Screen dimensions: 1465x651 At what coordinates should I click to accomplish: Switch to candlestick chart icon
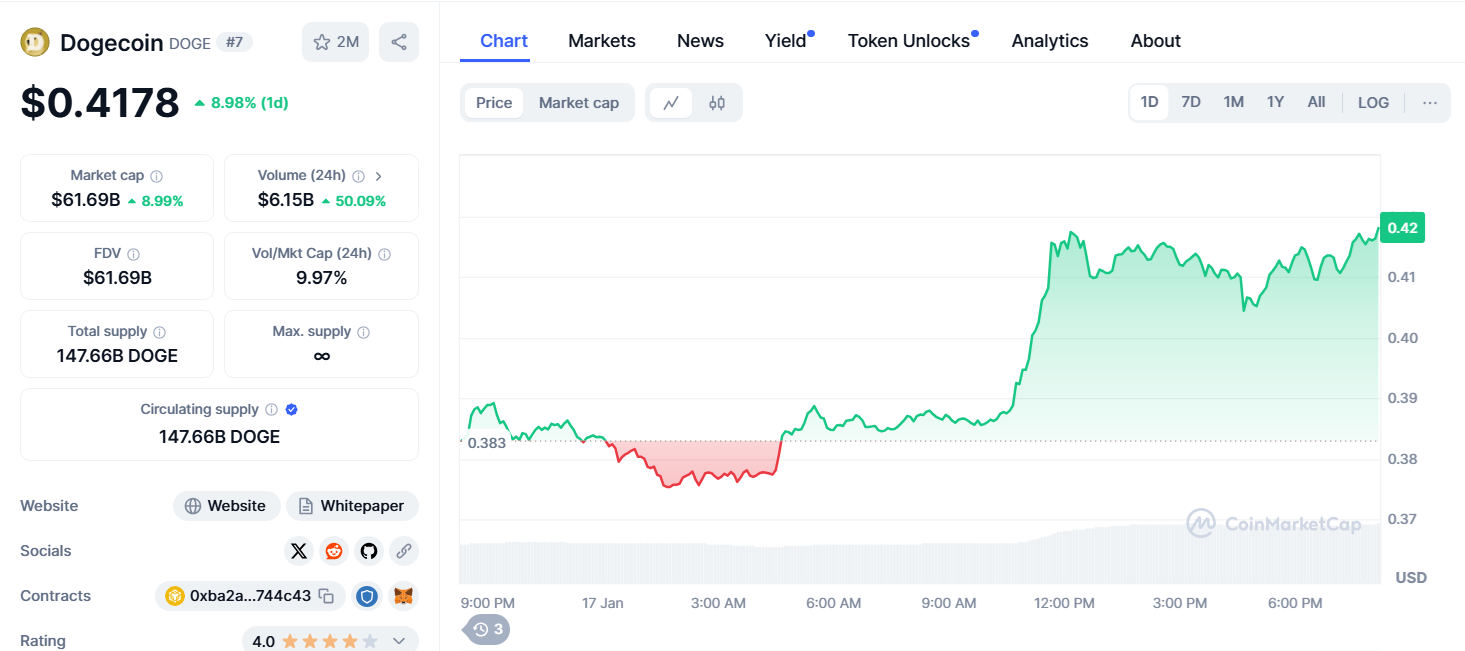717,103
